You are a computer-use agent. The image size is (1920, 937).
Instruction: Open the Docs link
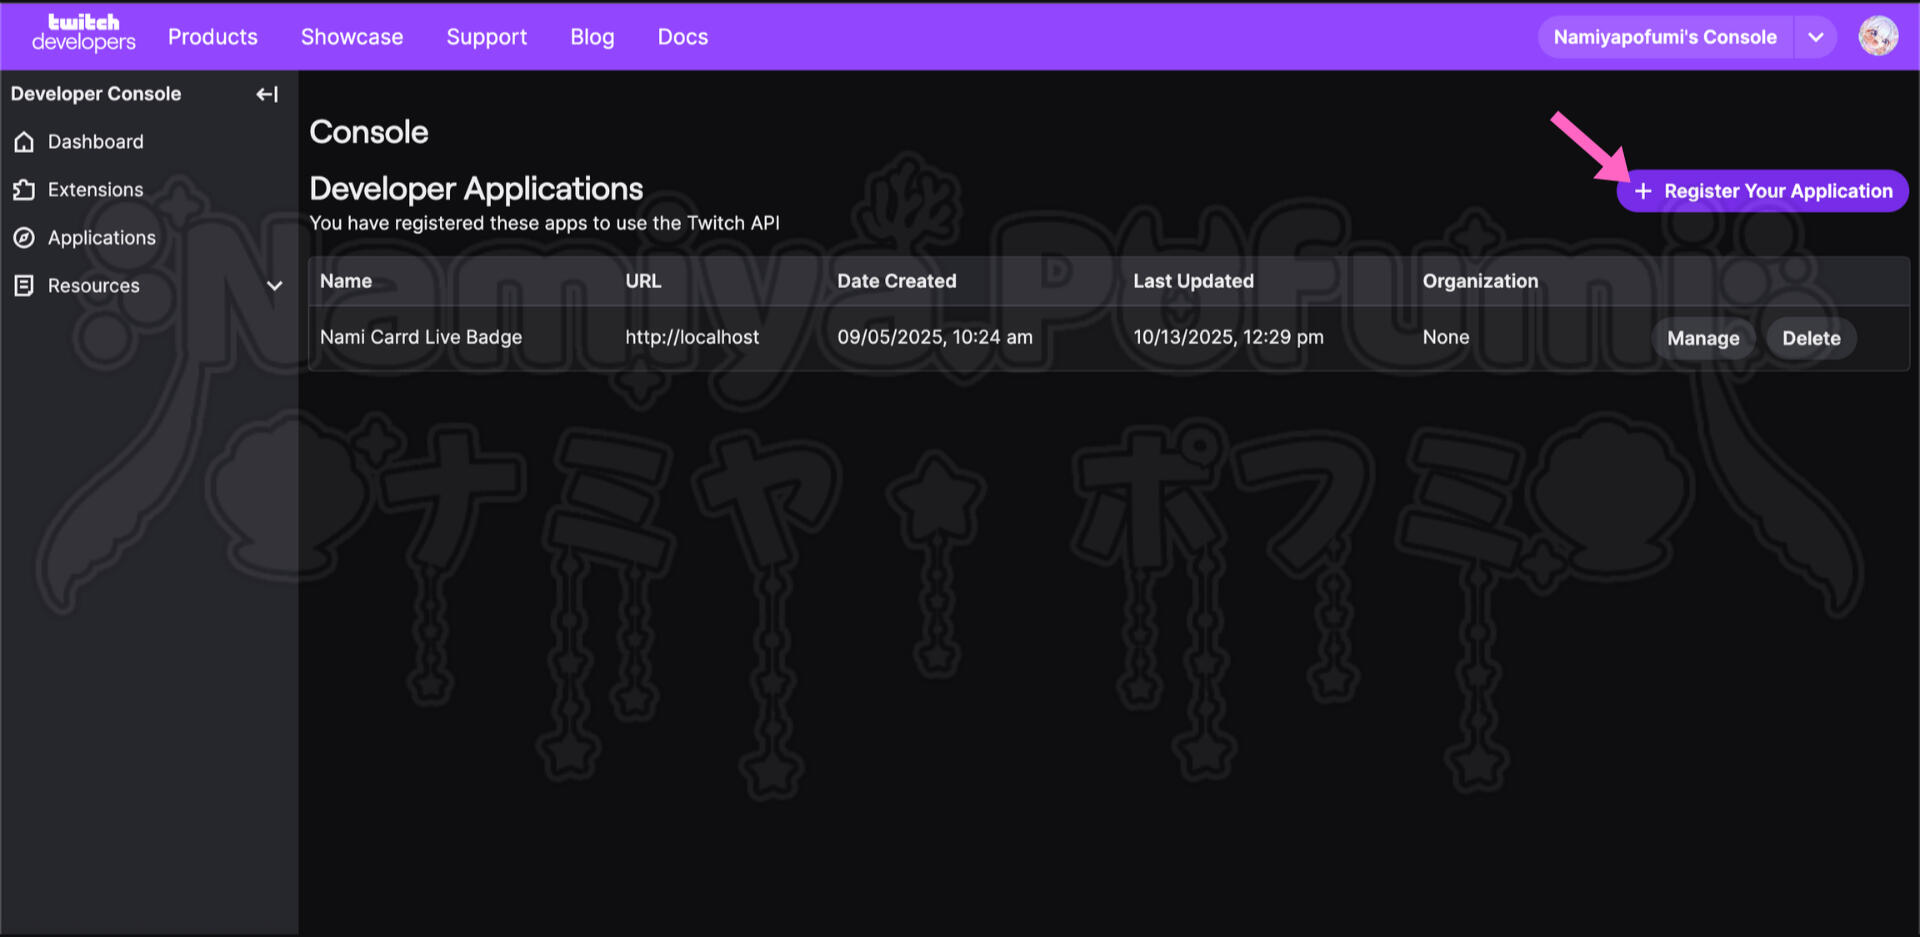[682, 37]
